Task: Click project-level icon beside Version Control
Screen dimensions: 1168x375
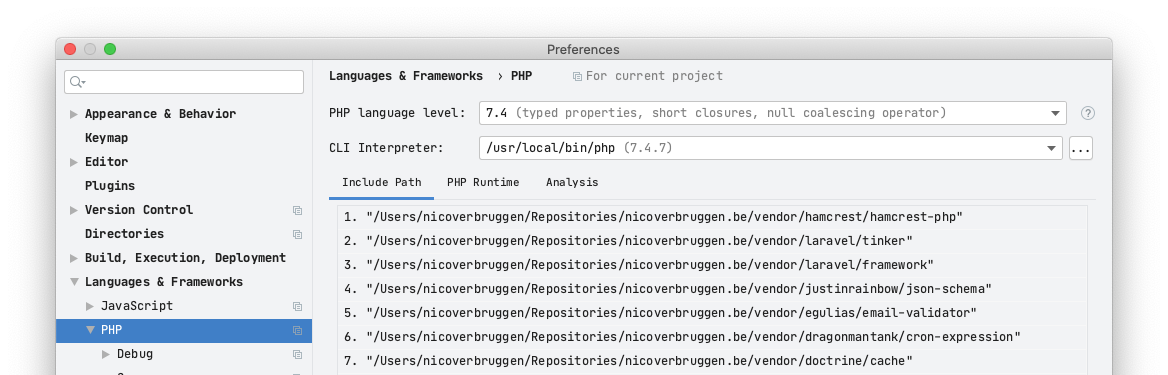Action: 297,210
